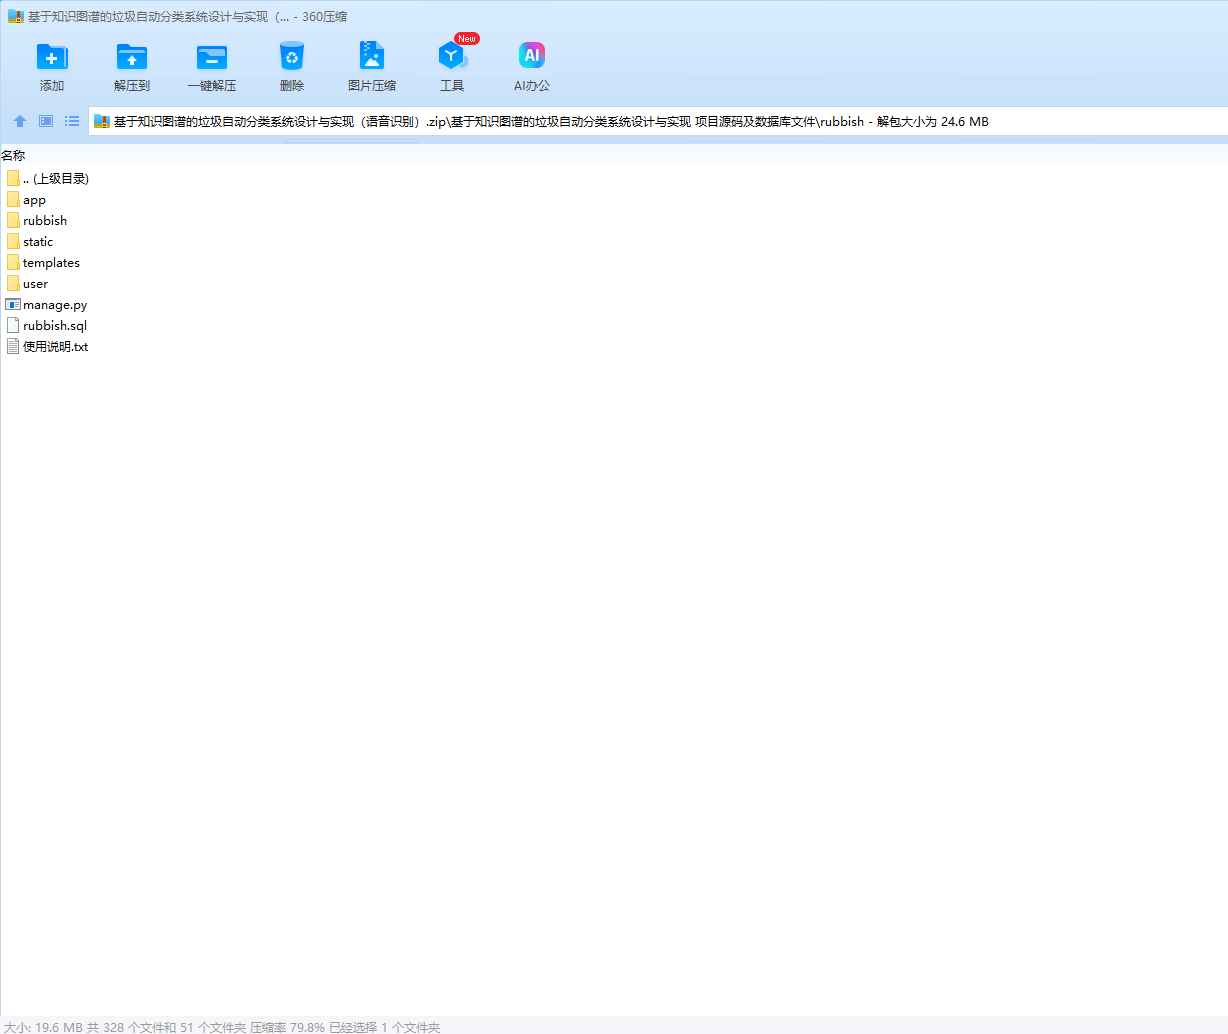Select the rubbish folder icon
The image size is (1228, 1034).
pos(13,220)
